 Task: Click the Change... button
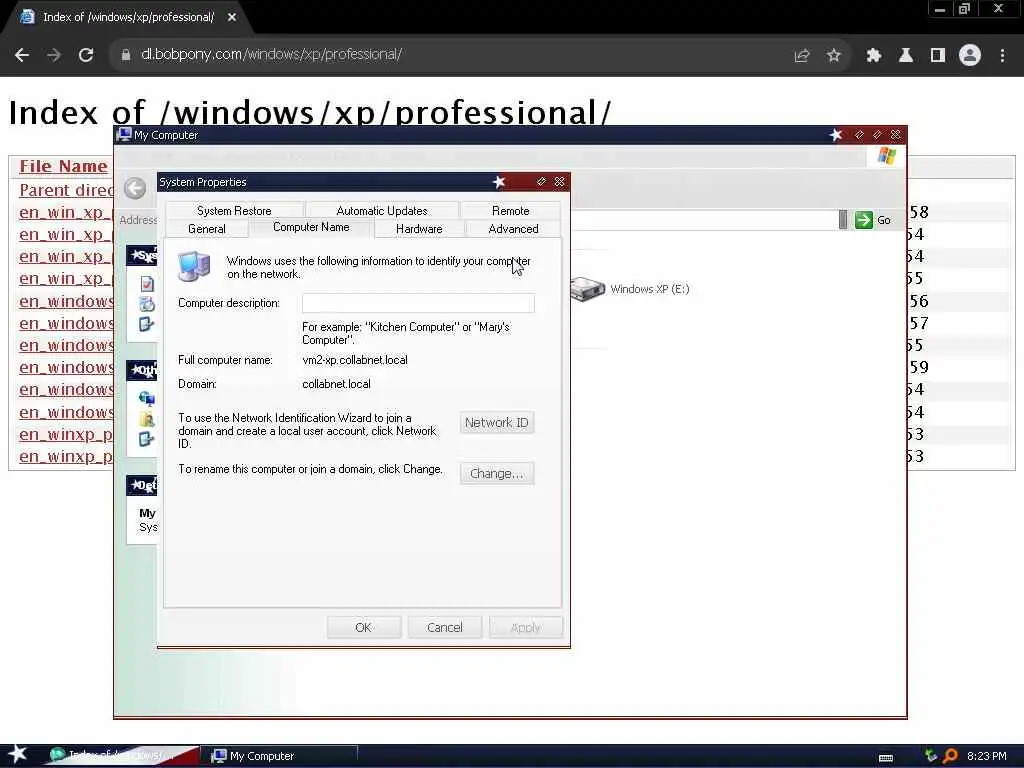point(496,473)
